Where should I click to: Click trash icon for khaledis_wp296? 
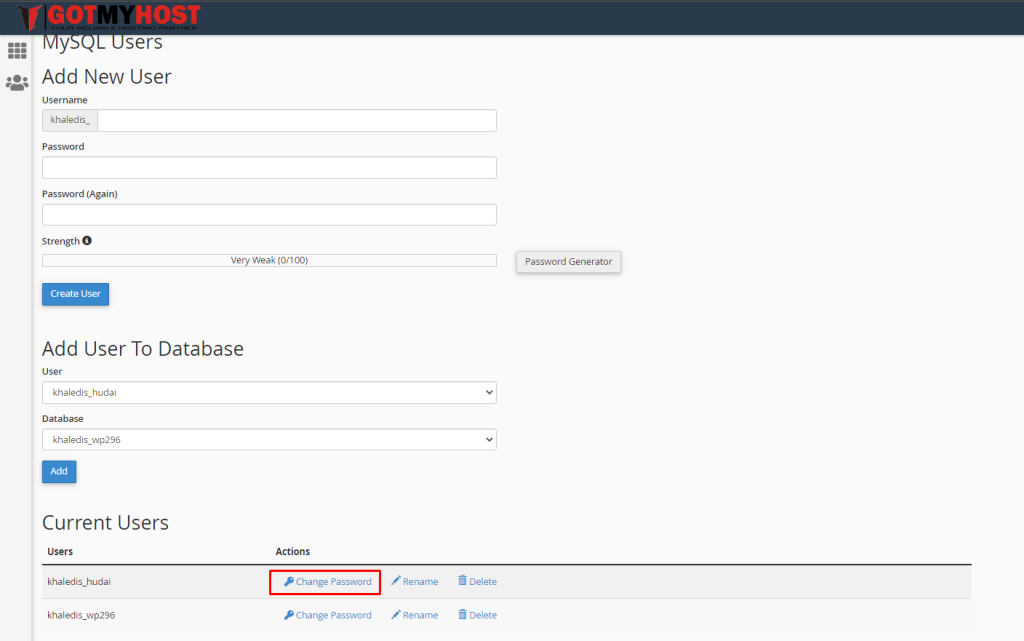(462, 614)
